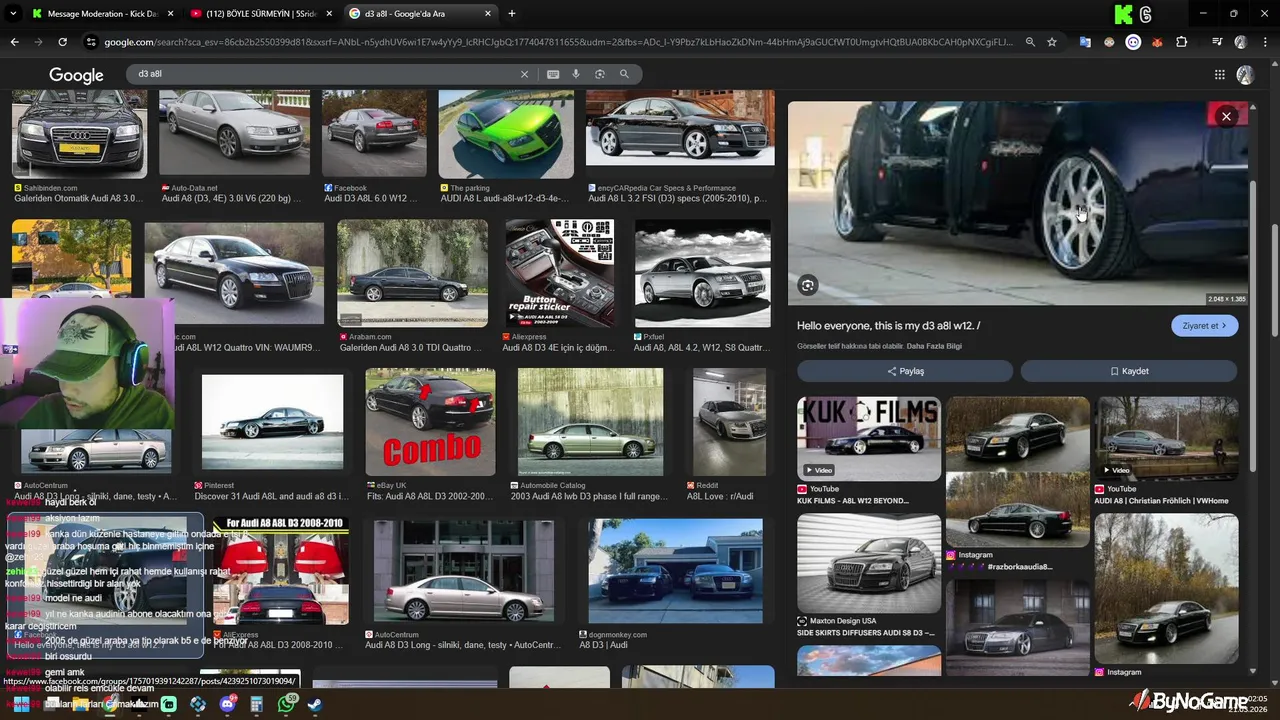1280x720 pixels.
Task: Click the d3 a8l search input
Action: point(325,74)
